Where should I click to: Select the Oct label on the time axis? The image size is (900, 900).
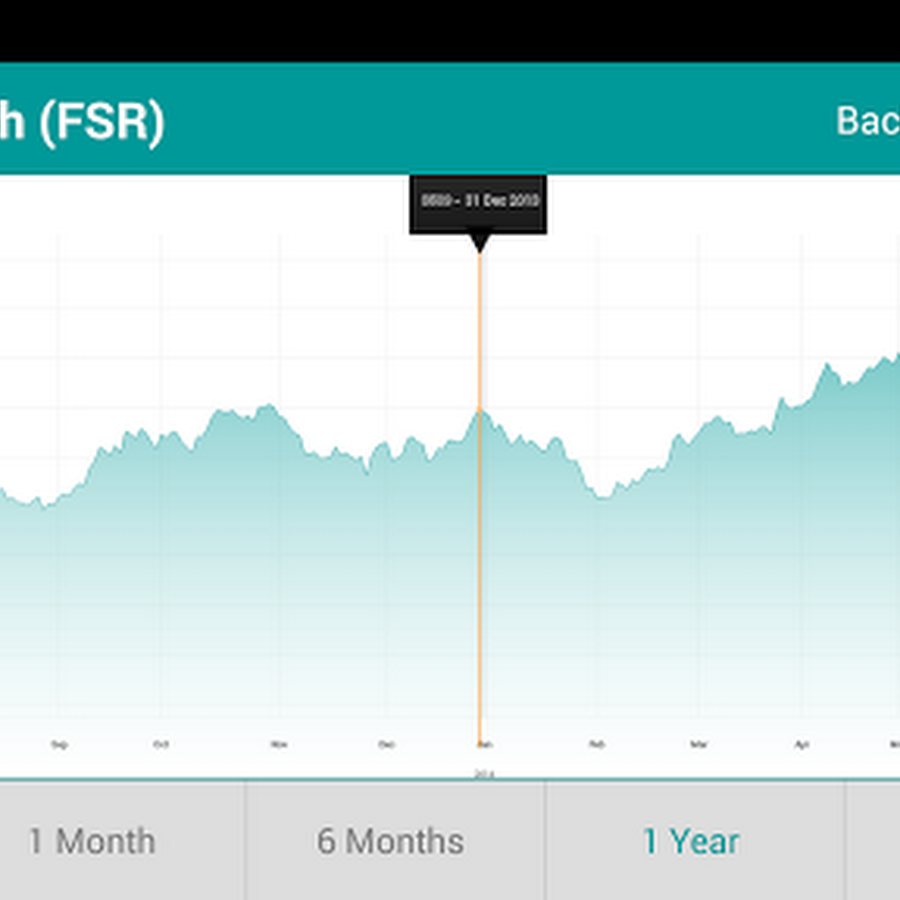tap(161, 745)
